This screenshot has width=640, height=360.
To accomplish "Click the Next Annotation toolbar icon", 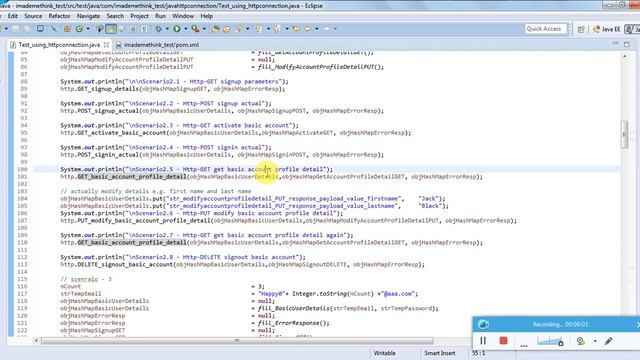I will [259, 29].
